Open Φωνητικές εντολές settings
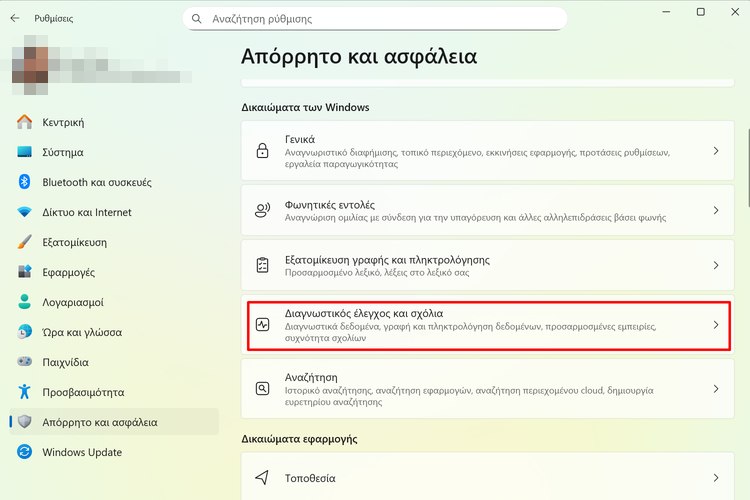 (487, 211)
